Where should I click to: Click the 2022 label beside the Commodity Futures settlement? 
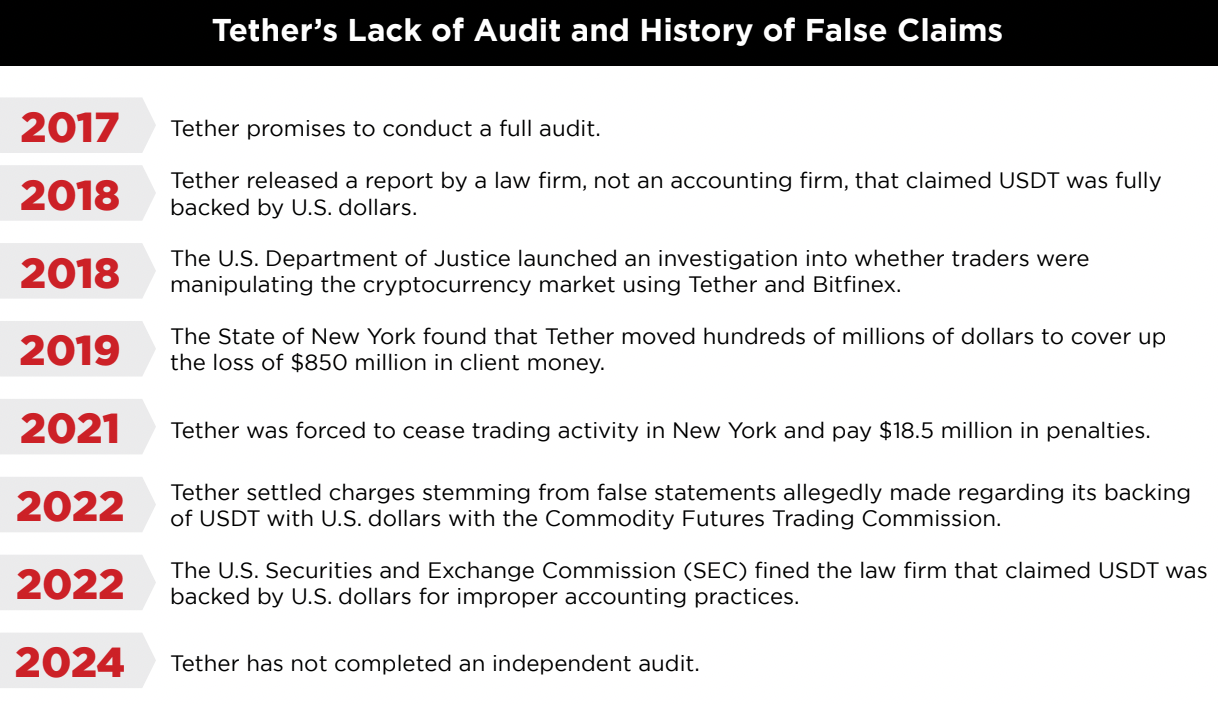pos(70,507)
